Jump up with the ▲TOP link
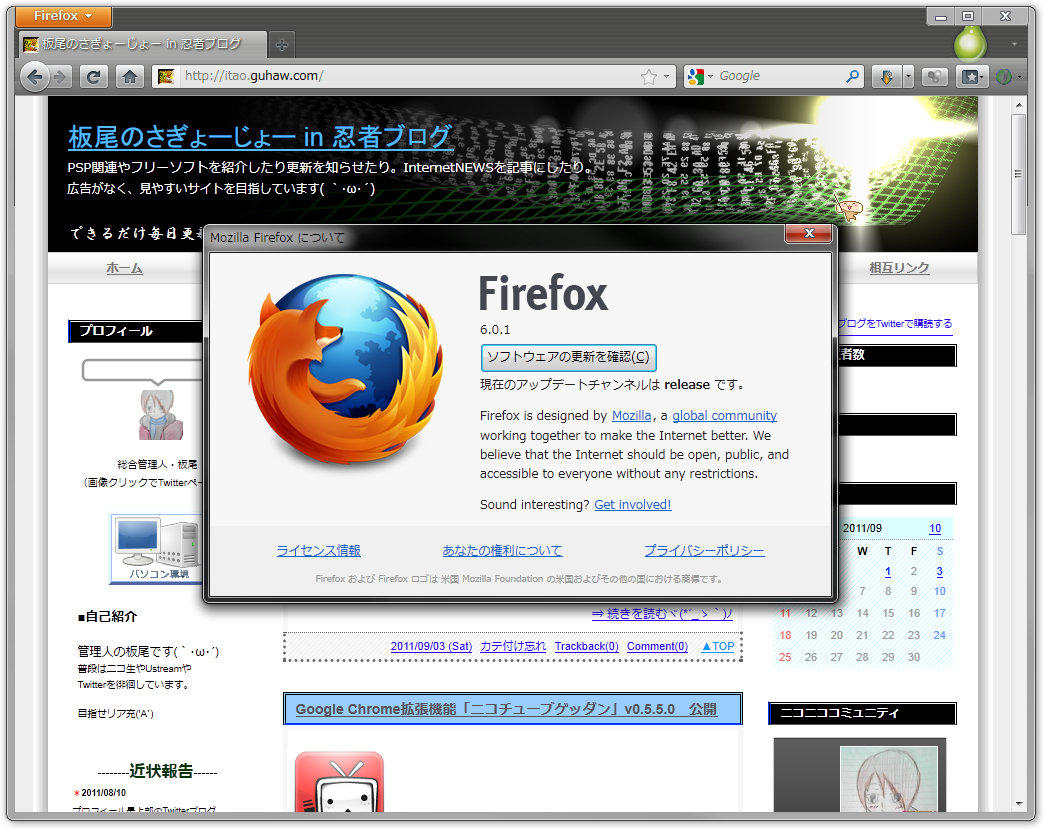The image size is (1044, 829). tap(718, 646)
